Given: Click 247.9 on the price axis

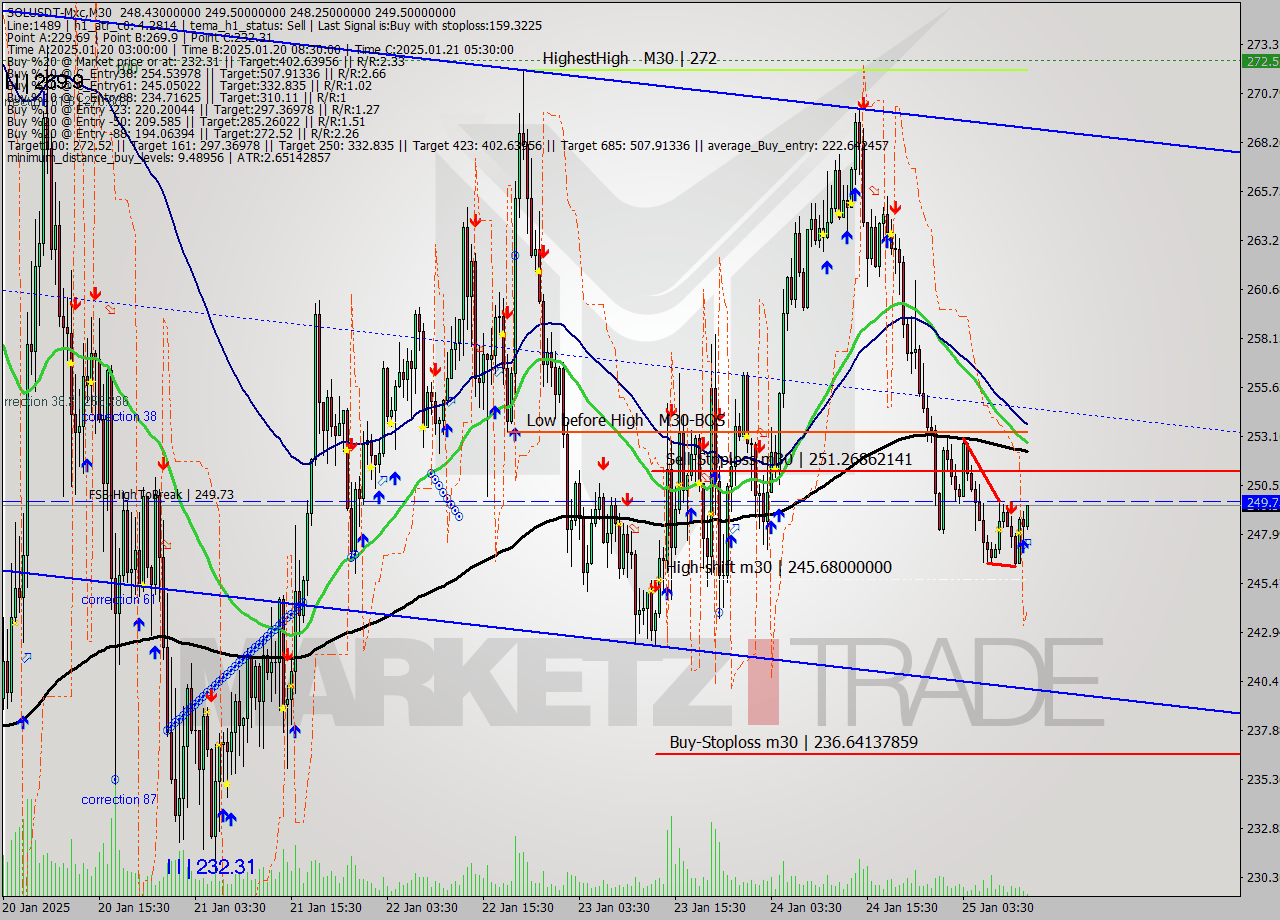Looking at the screenshot, I should (x=1263, y=534).
